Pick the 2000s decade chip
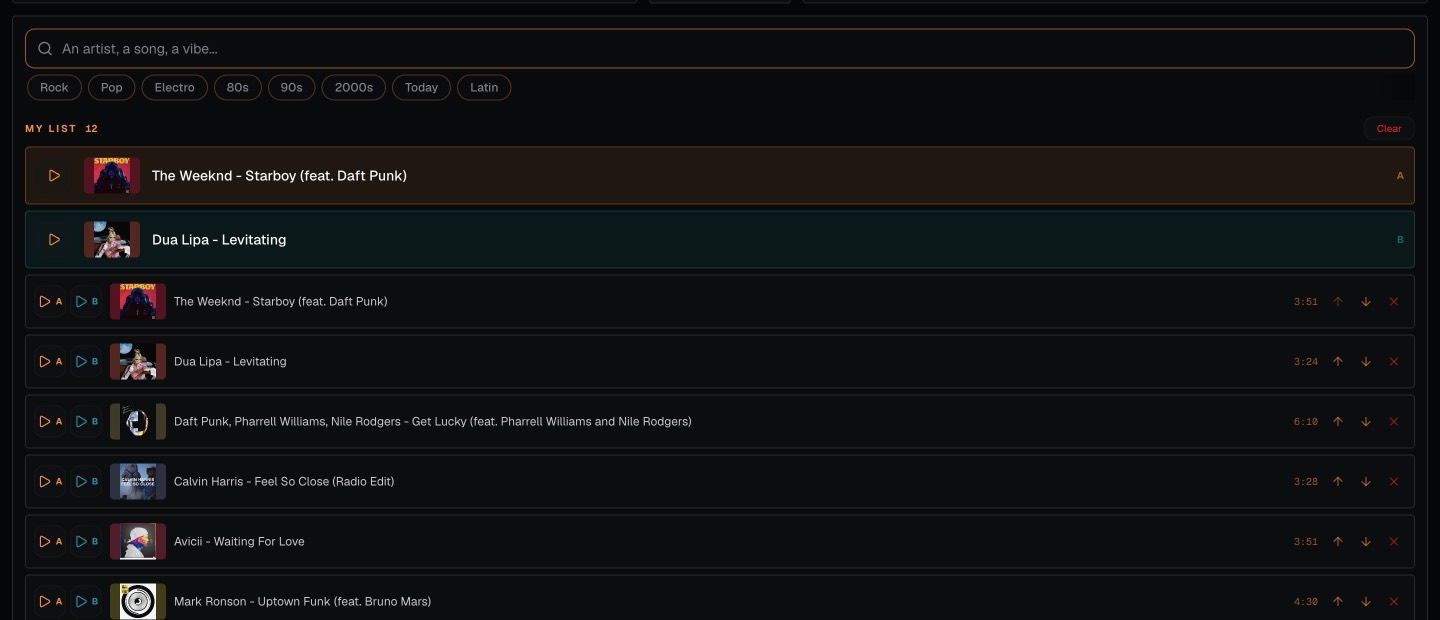 point(354,88)
